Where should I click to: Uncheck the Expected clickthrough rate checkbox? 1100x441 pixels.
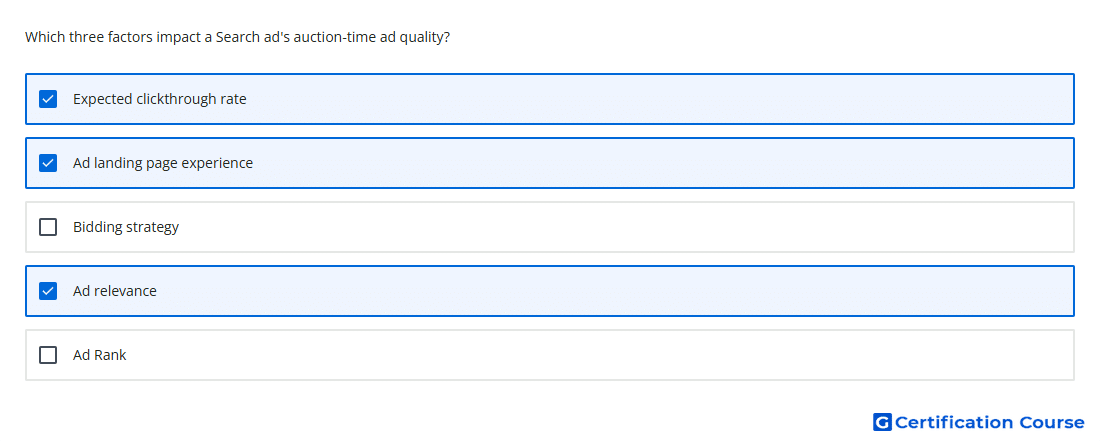(x=48, y=99)
